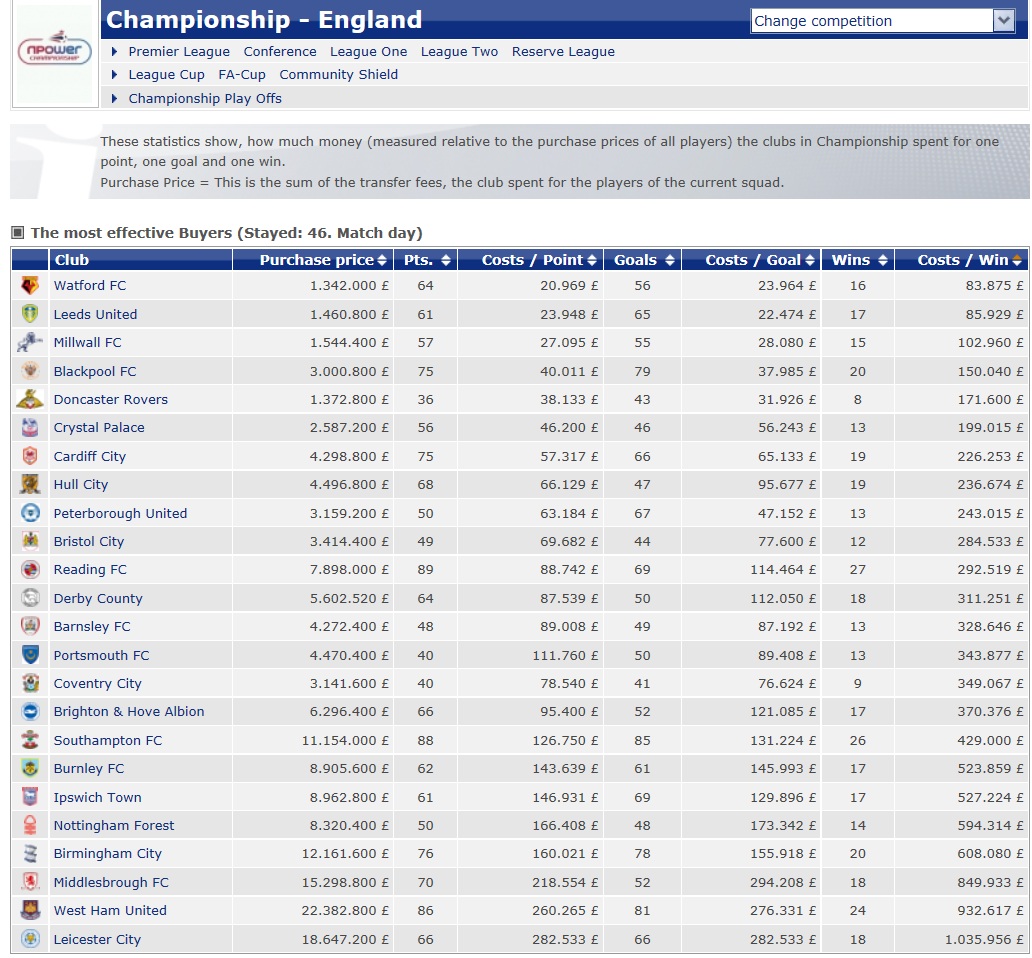This screenshot has height=958, width=1032.
Task: Open the Watford FC club link
Action: point(90,286)
